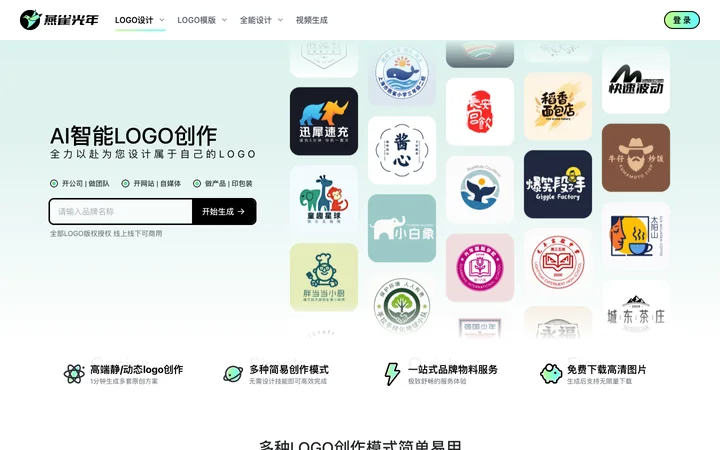The height and width of the screenshot is (450, 720).
Task: Click the 生成后支持无限量下载 caption
Action: tap(599, 381)
